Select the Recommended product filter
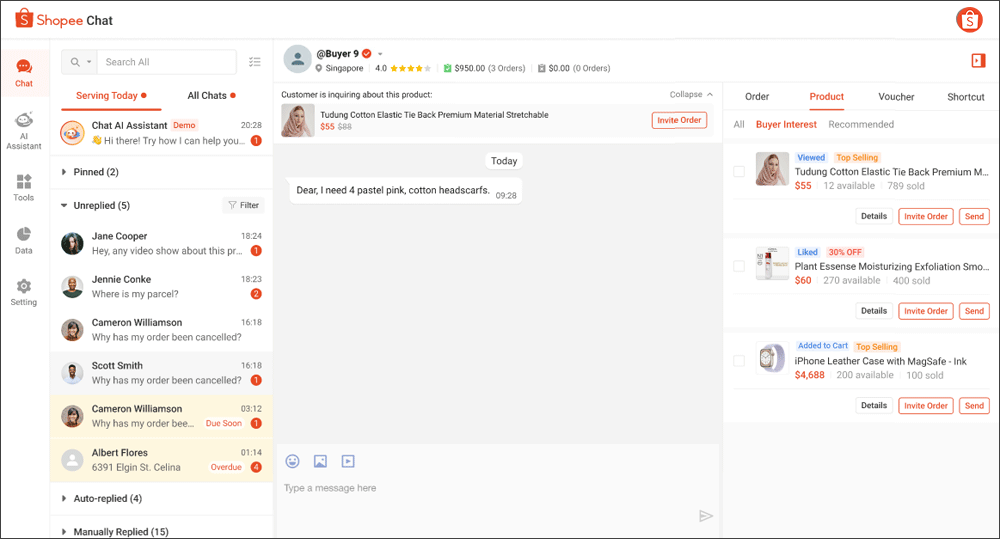Screen dimensions: 1000x539 [861, 124]
